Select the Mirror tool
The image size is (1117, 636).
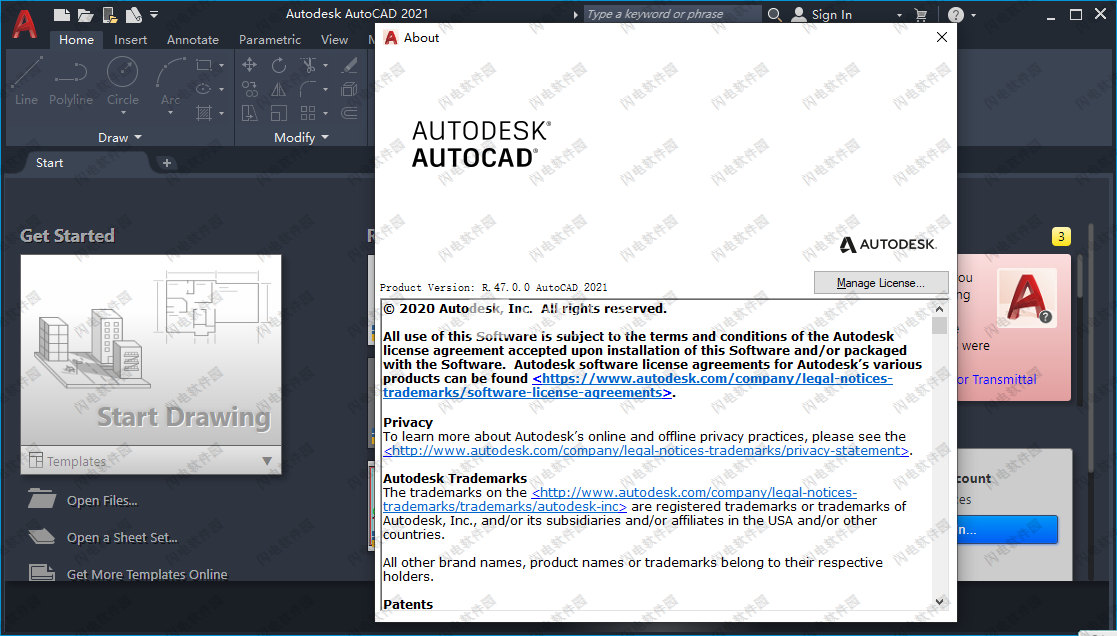(279, 89)
